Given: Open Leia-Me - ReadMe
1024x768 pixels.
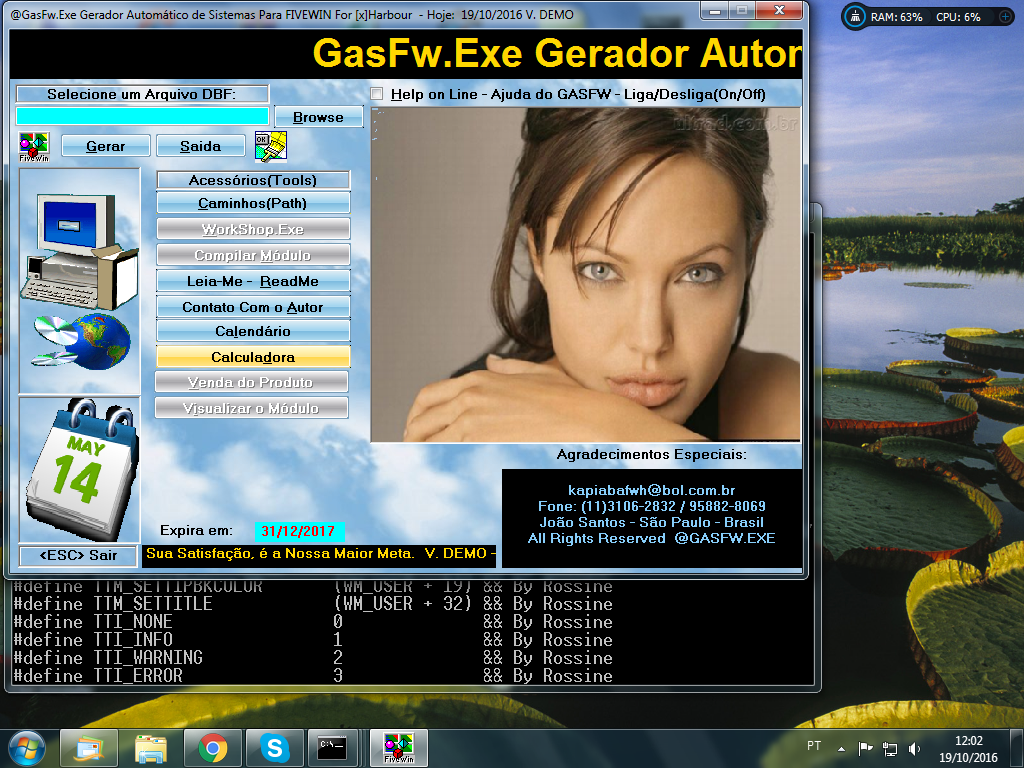Looking at the screenshot, I should coord(253,281).
